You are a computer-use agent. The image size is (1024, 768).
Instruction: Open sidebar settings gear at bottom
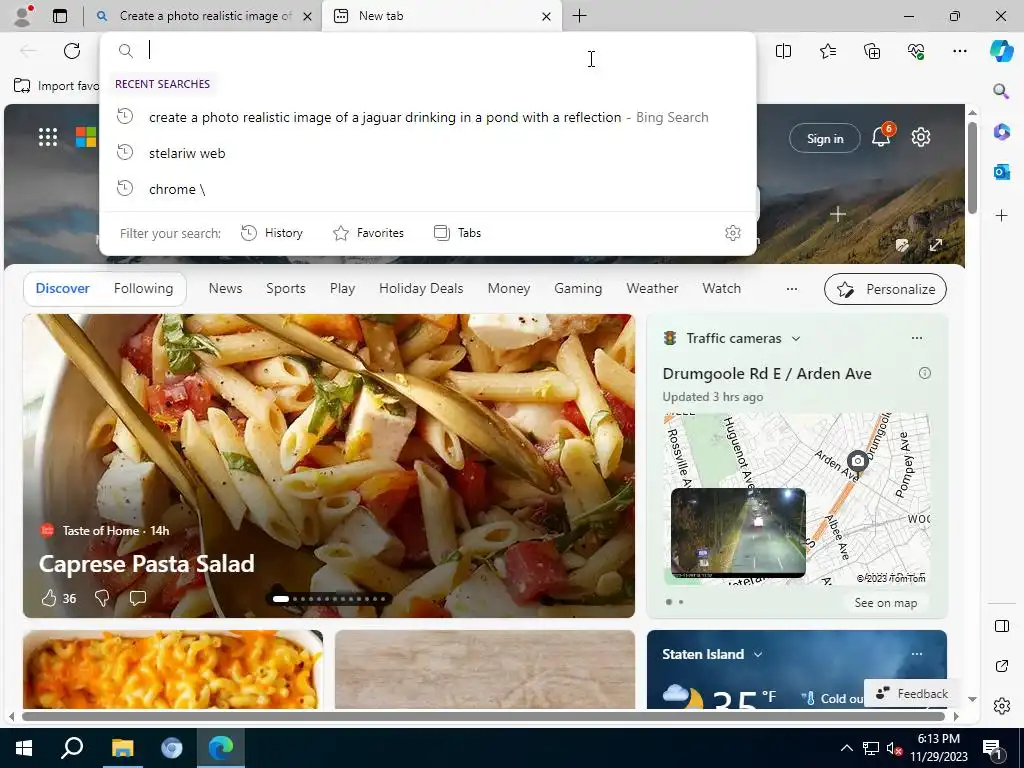[x=1001, y=706]
